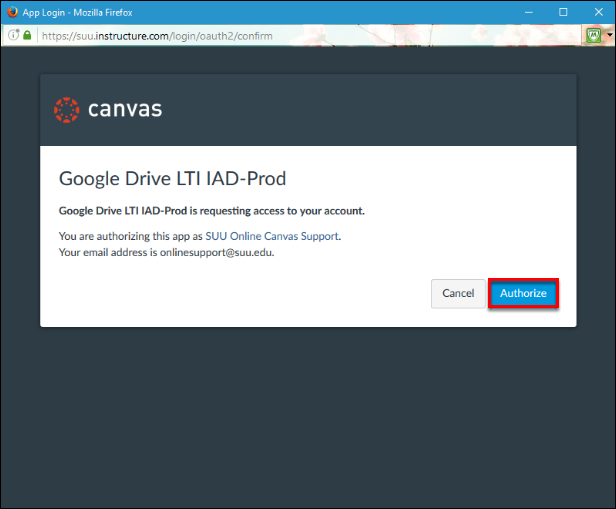
Task: Click the 'requesting access to your account' text
Action: (x=282, y=211)
